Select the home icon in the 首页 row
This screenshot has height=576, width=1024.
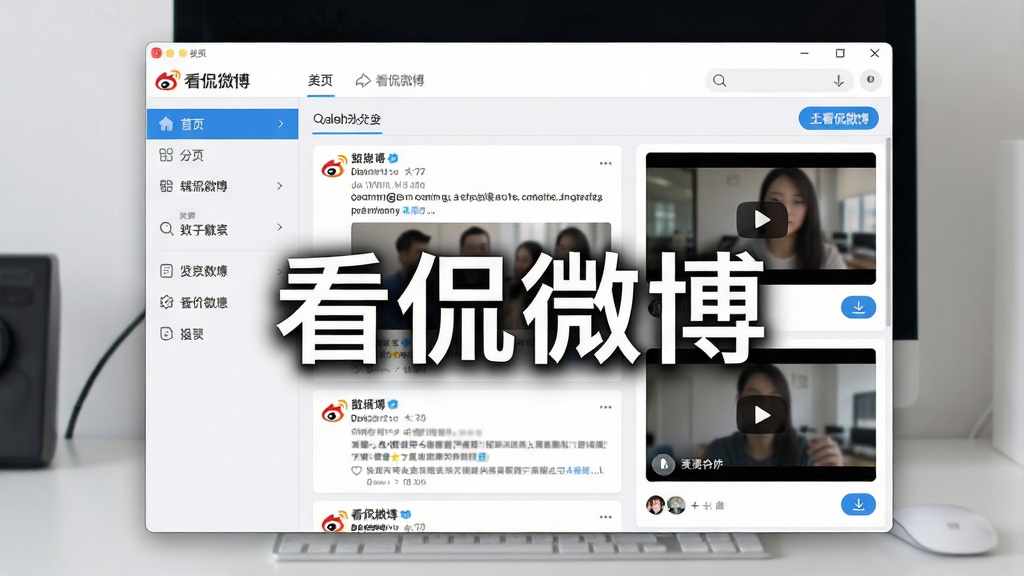coord(166,123)
